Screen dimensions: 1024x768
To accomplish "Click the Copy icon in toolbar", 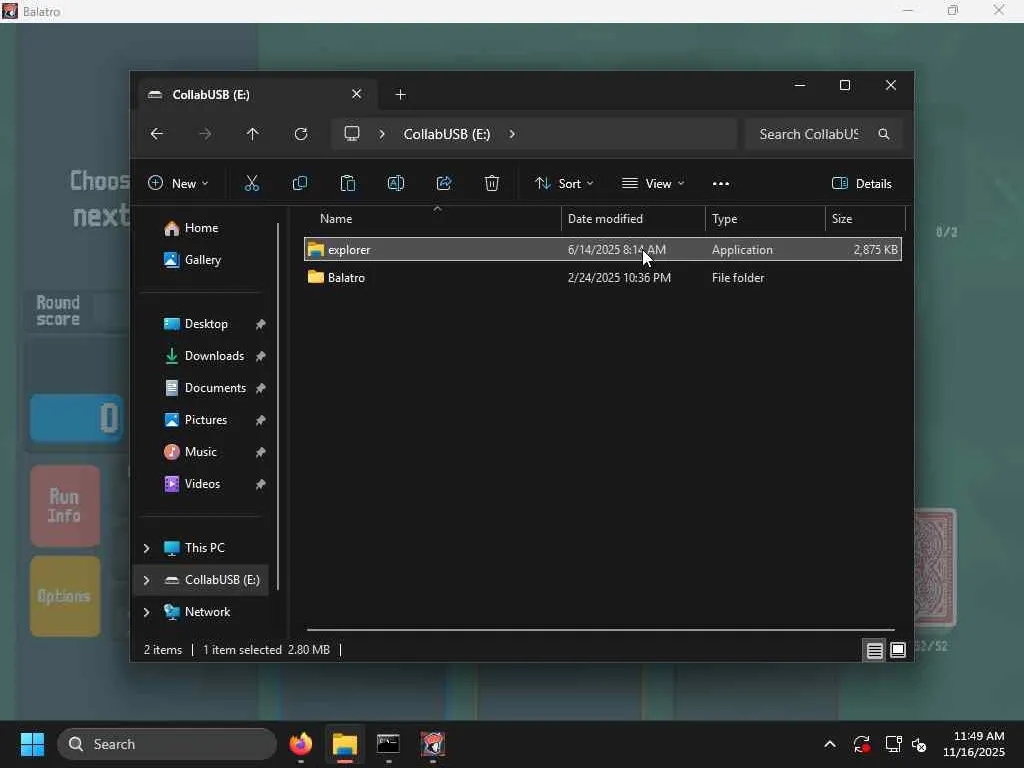I will [x=300, y=184].
